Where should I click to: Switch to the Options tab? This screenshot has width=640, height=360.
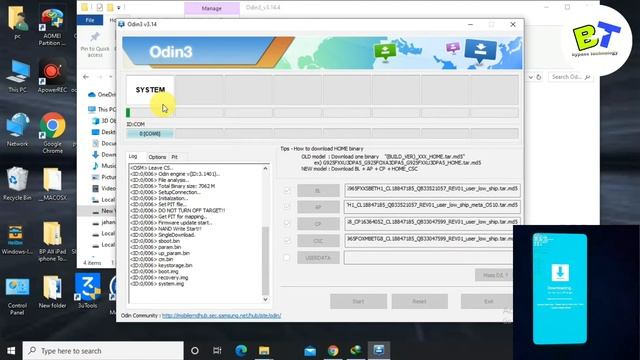(157, 157)
